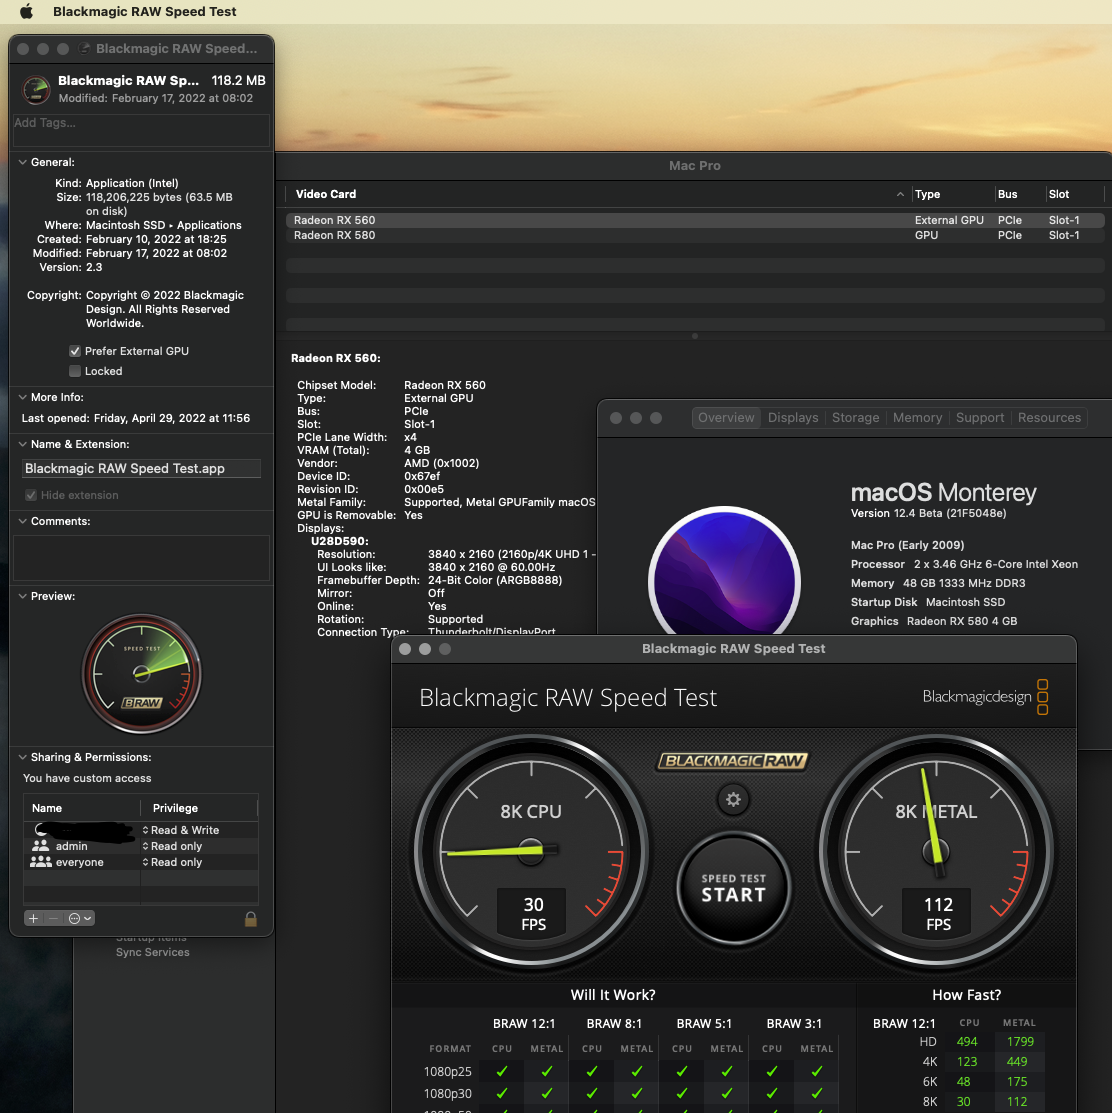Click the Video Card sort arrow
Image resolution: width=1112 pixels, height=1113 pixels.
[900, 194]
